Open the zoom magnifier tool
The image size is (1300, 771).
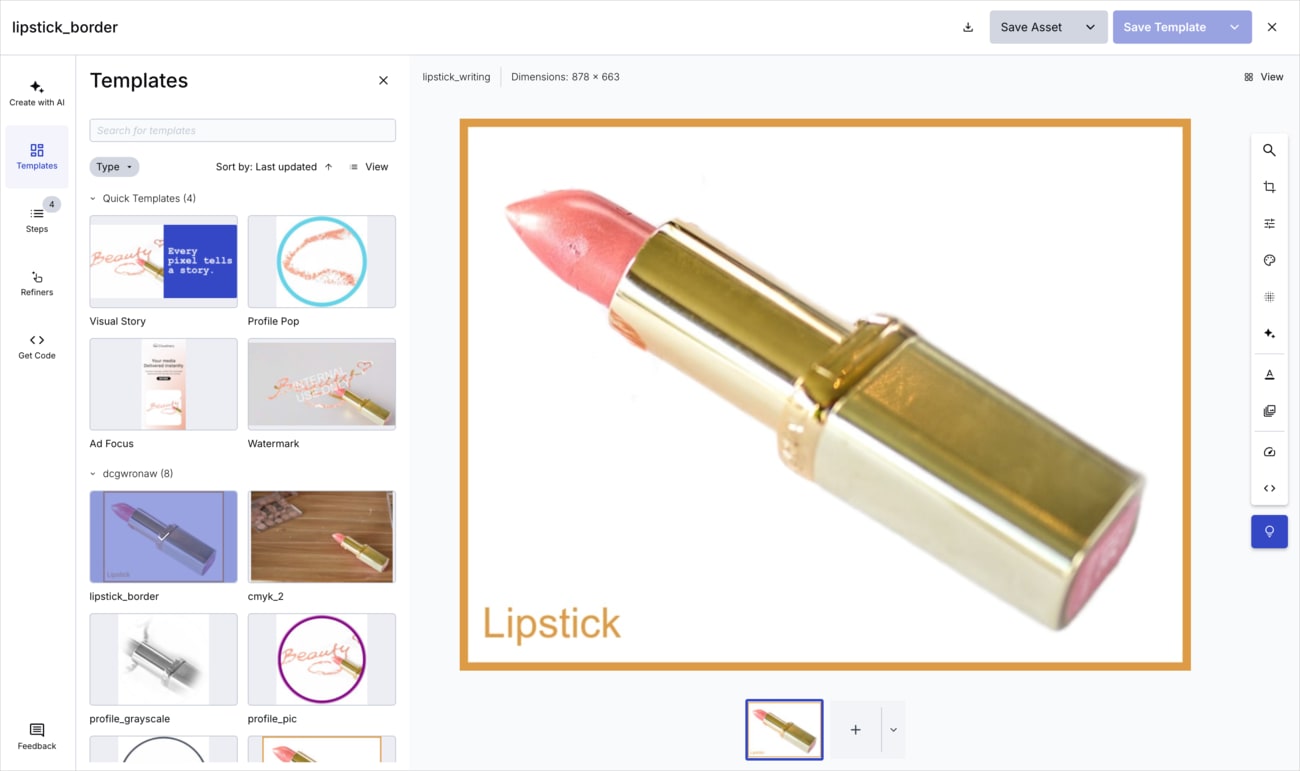1269,150
